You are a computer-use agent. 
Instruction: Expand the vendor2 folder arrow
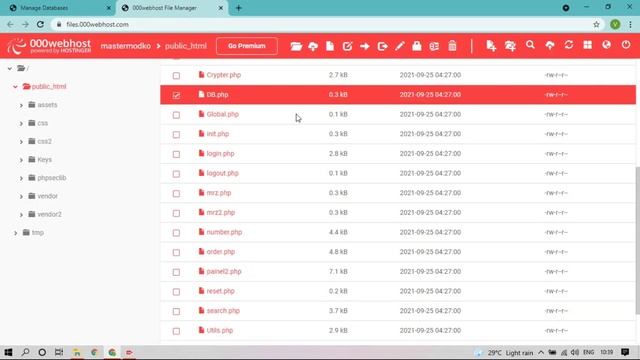(x=21, y=215)
